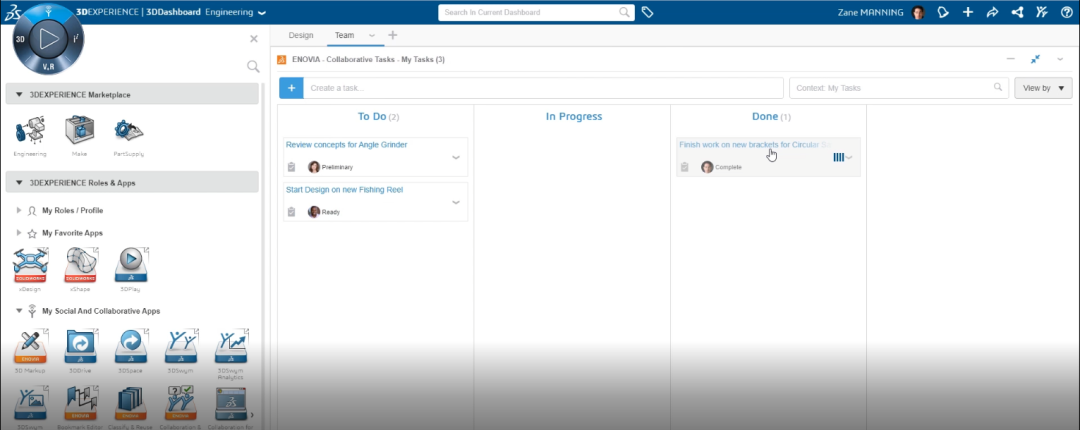Collapse My Social And Collaborative Apps
The width and height of the screenshot is (1080, 430).
(x=19, y=311)
